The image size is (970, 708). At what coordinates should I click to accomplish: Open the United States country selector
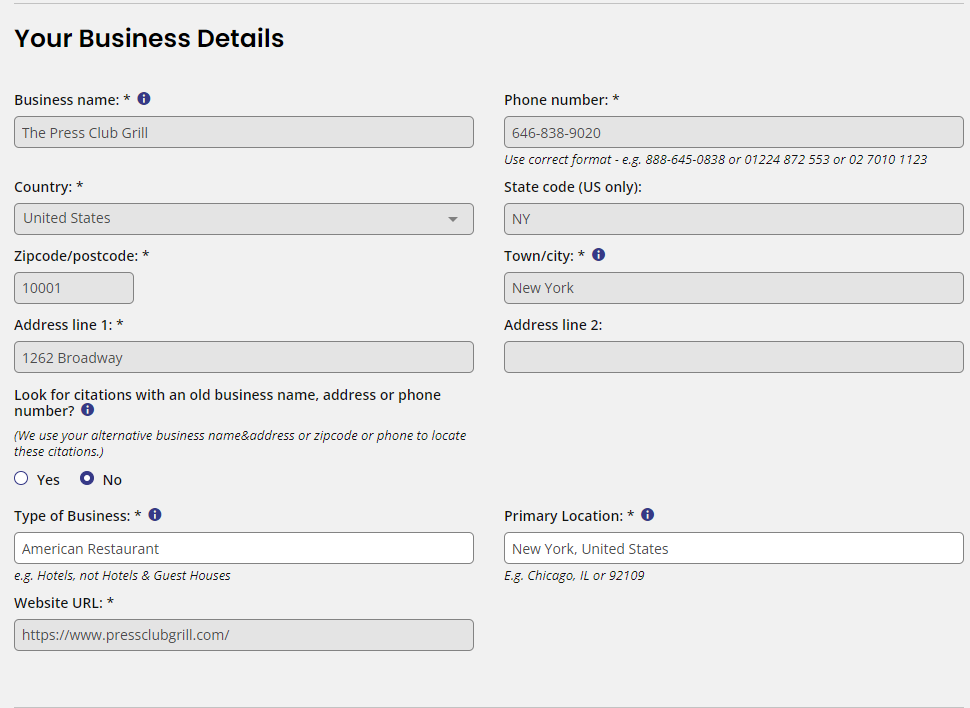[x=244, y=219]
